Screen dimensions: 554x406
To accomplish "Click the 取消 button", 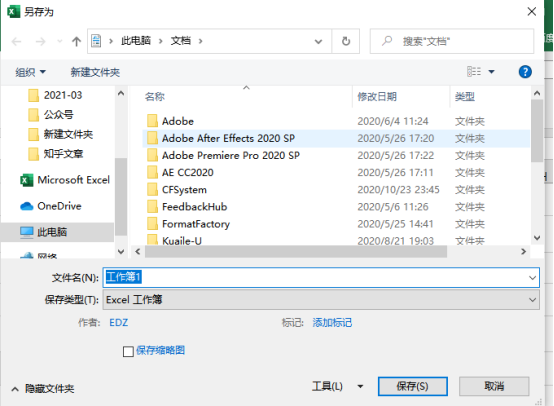I will (x=494, y=386).
